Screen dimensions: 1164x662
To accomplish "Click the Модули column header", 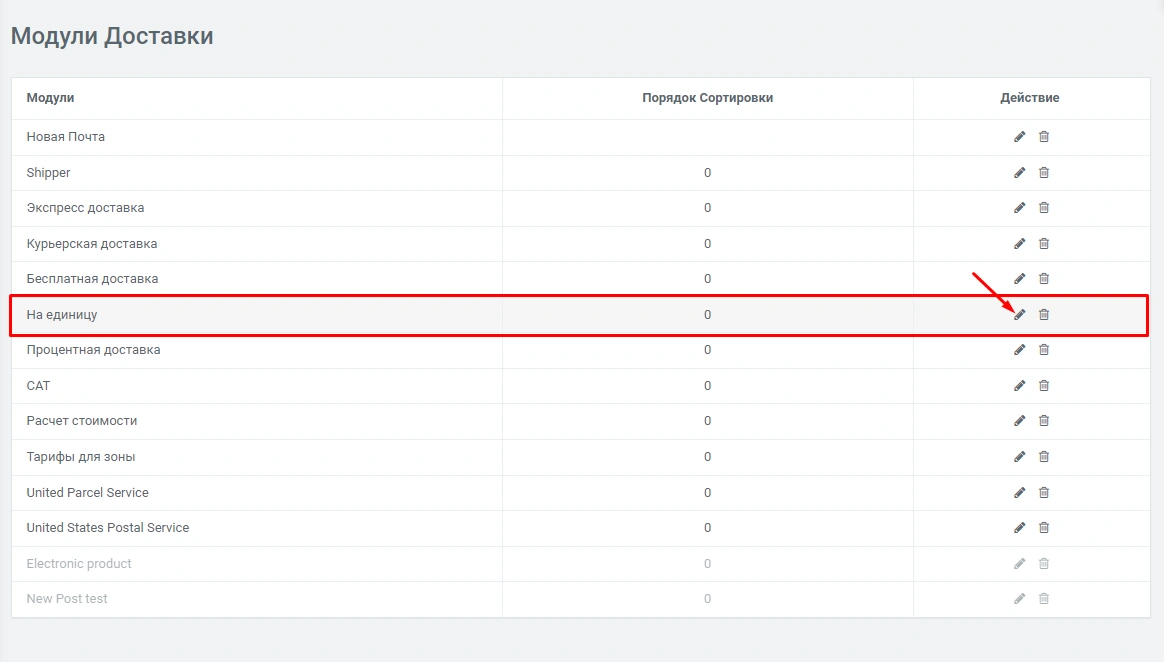I will 50,98.
